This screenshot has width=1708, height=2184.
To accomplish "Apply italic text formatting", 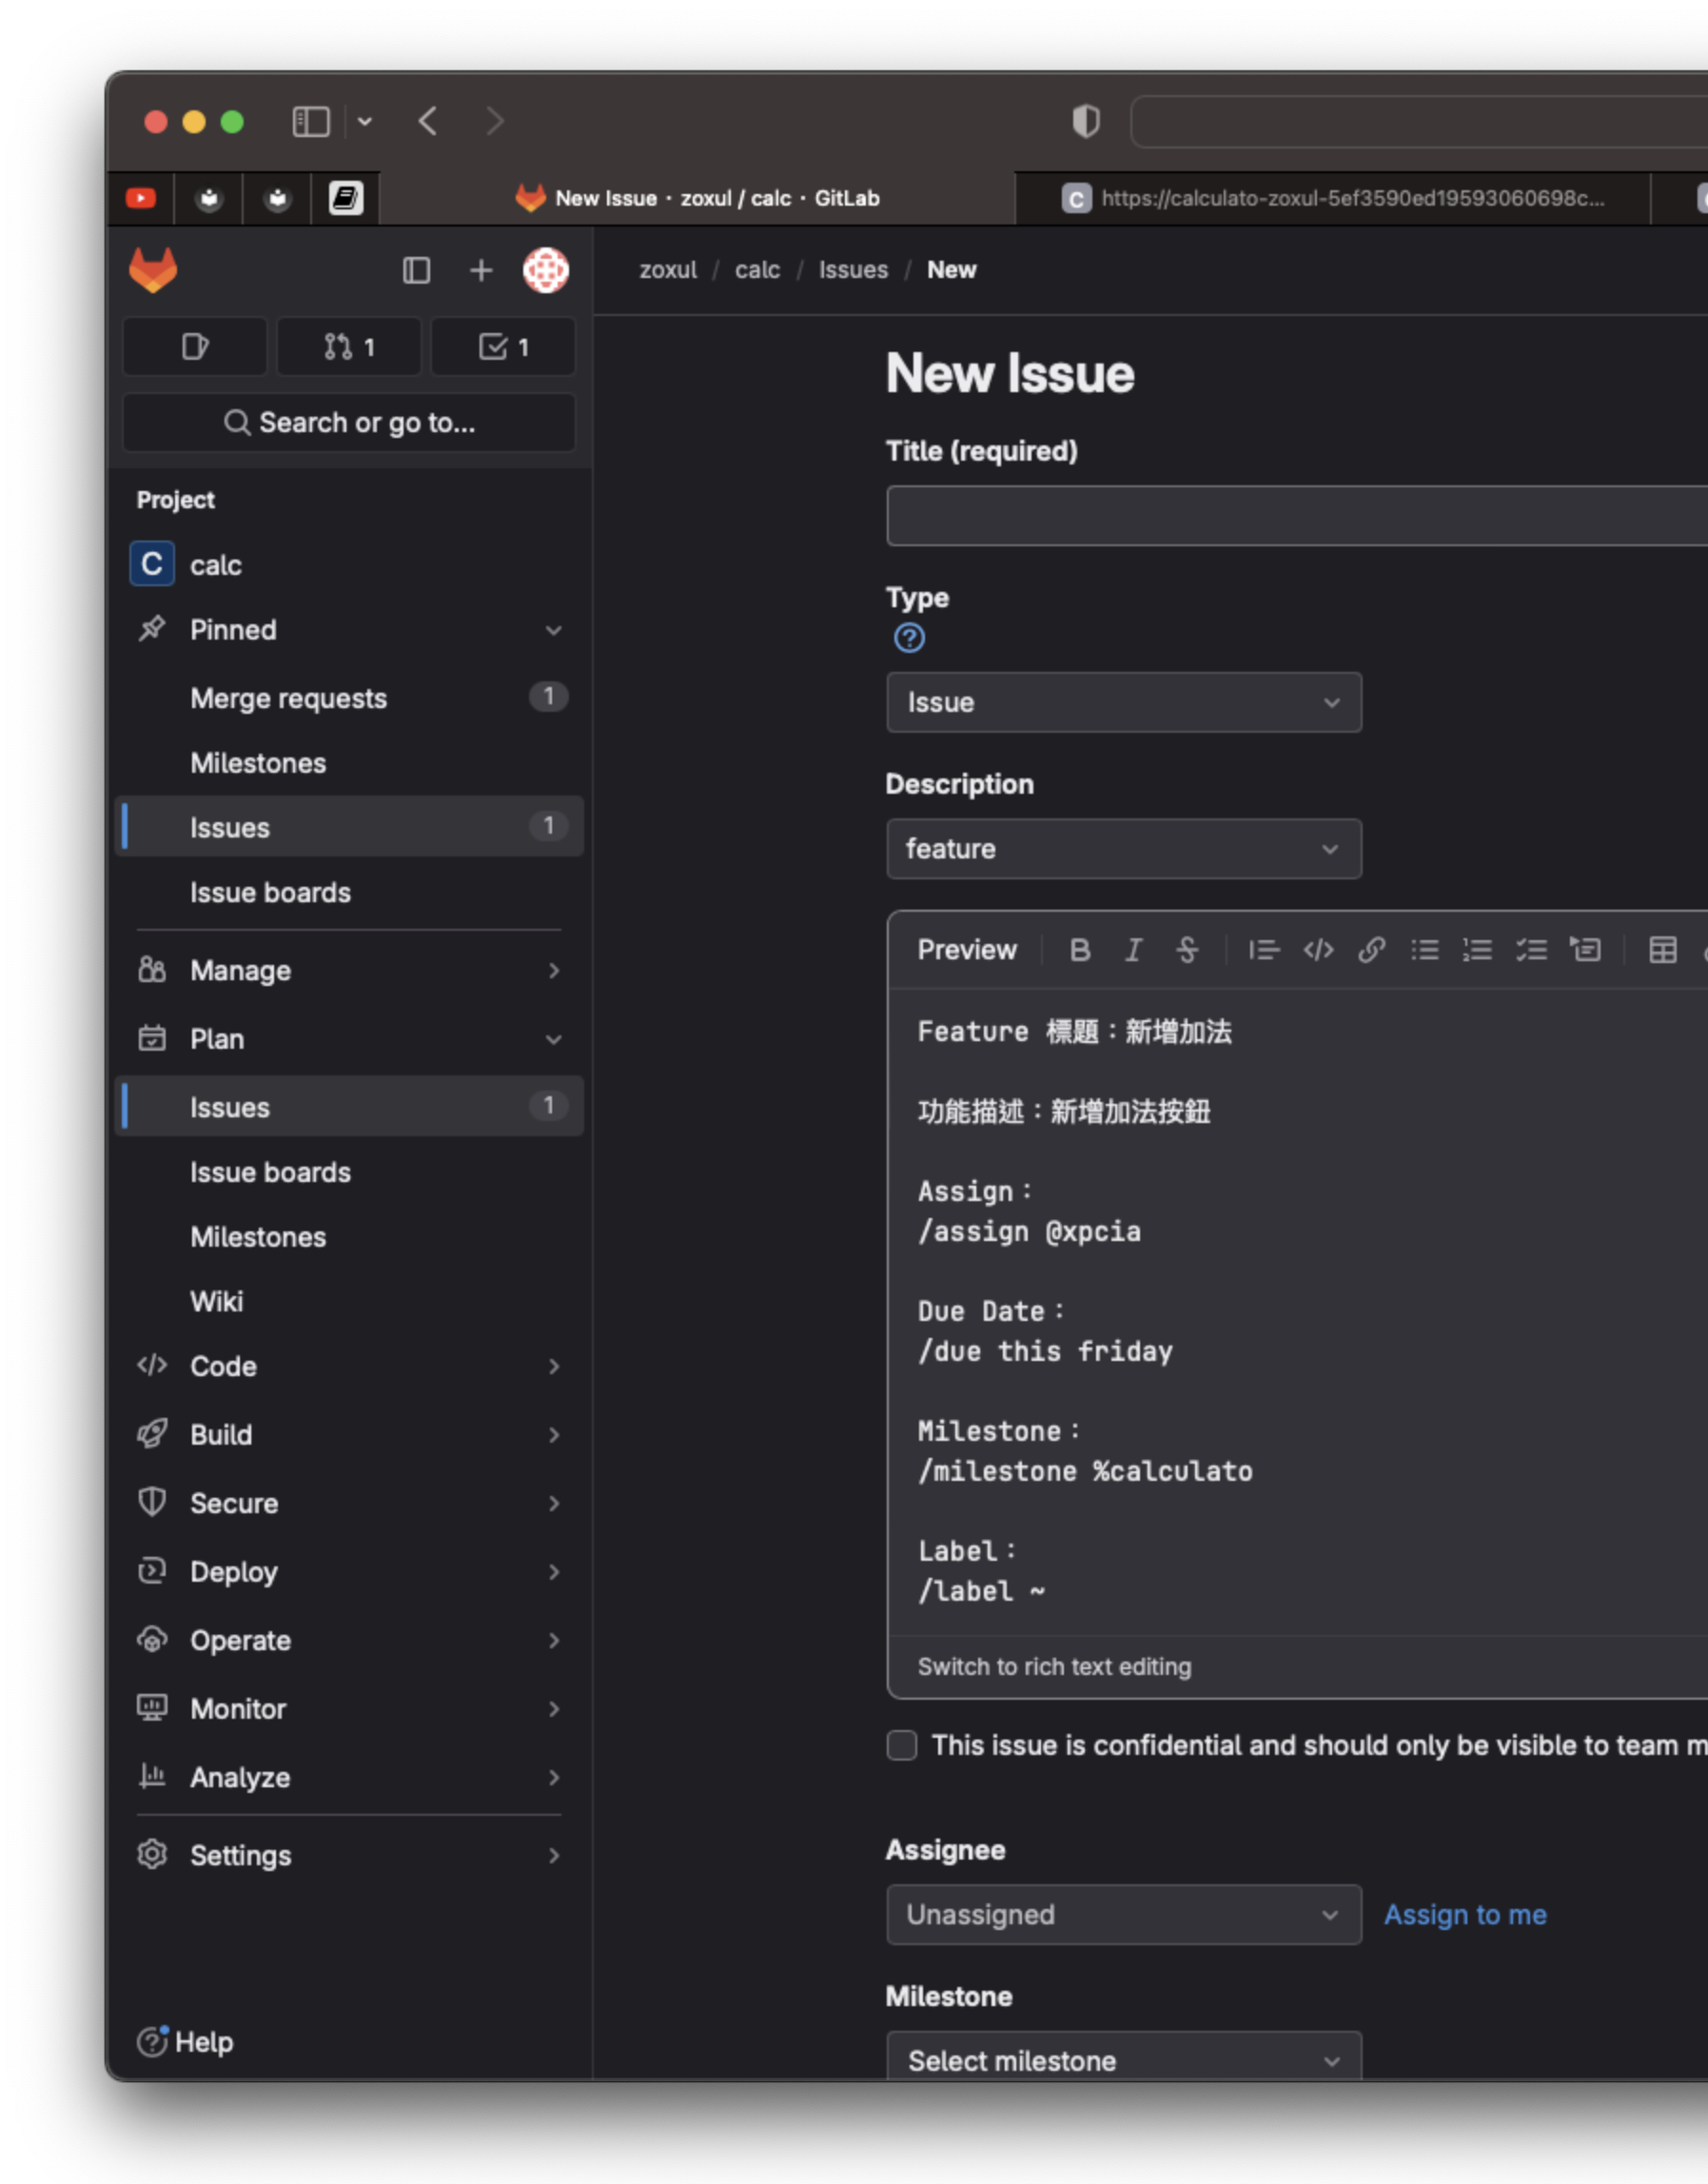I will pyautogui.click(x=1133, y=950).
